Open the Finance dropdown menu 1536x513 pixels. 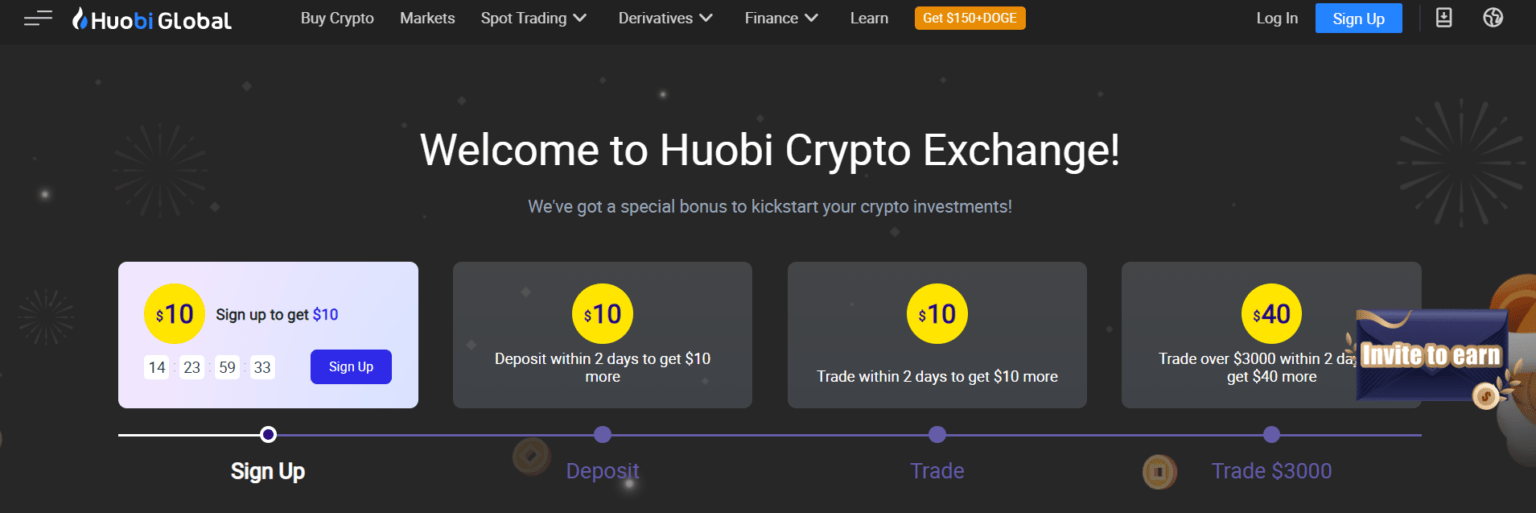click(782, 18)
